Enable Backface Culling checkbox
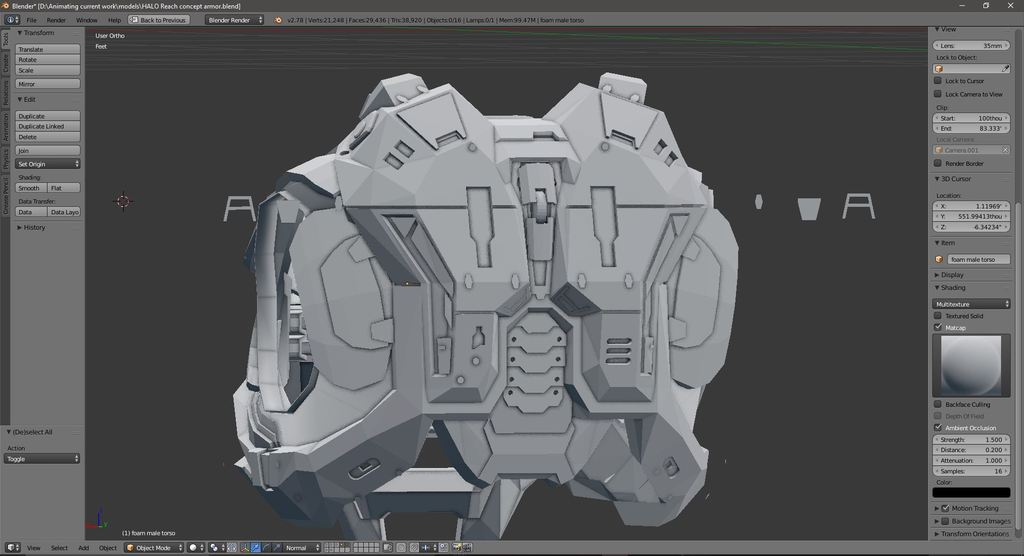The width and height of the screenshot is (1024, 556). click(938, 404)
